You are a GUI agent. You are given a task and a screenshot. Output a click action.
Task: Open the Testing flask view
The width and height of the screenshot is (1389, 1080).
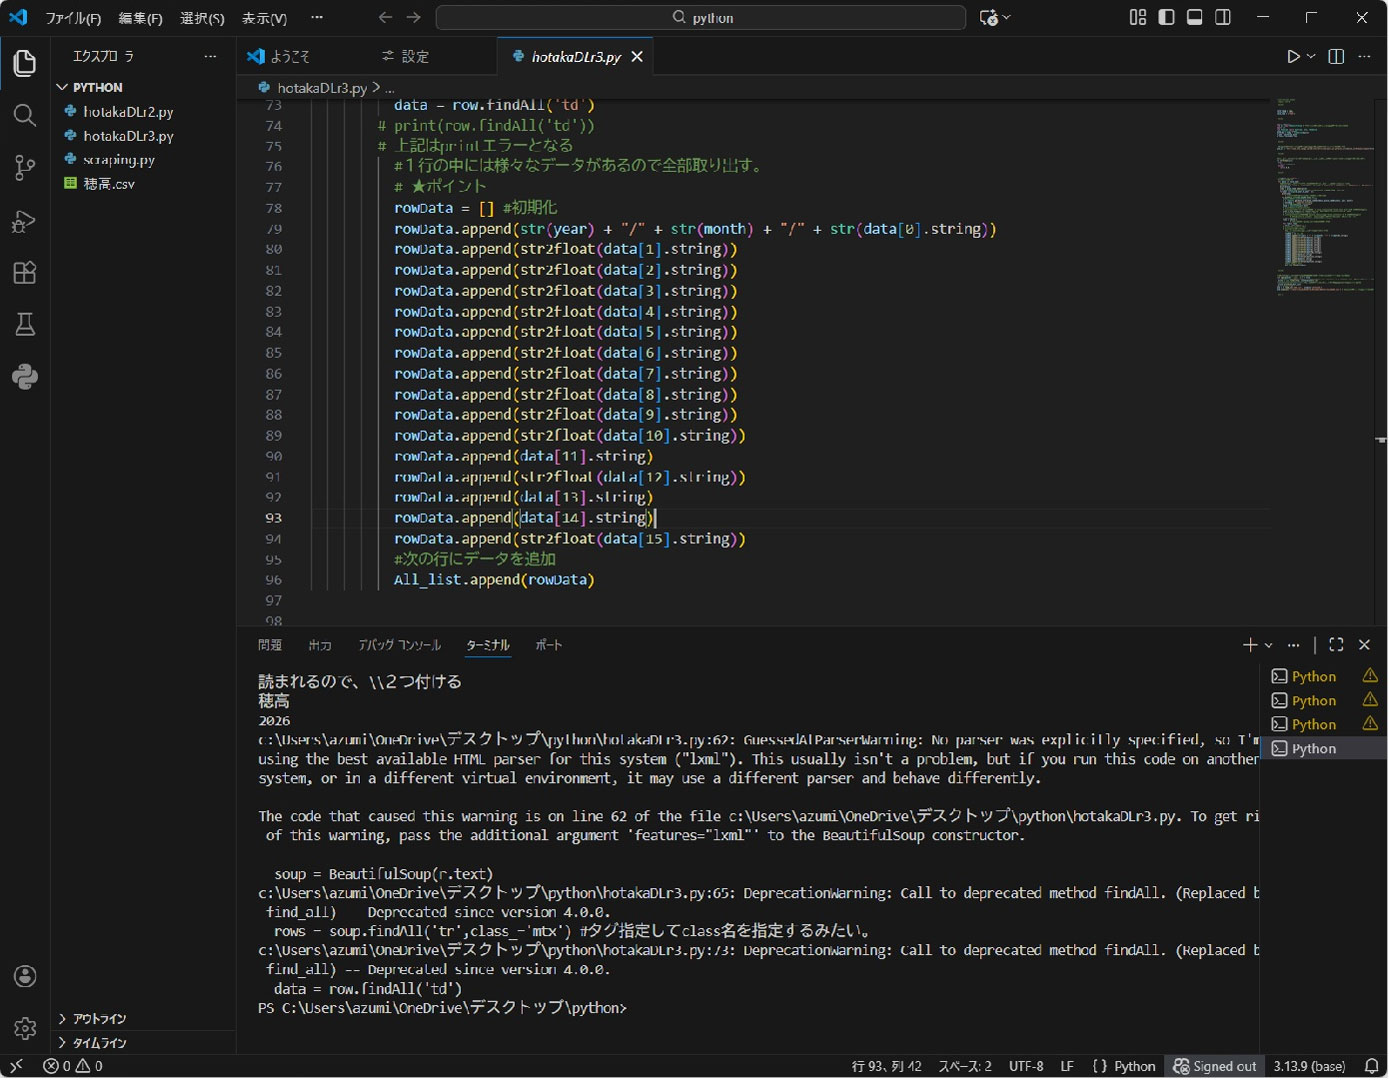25,325
